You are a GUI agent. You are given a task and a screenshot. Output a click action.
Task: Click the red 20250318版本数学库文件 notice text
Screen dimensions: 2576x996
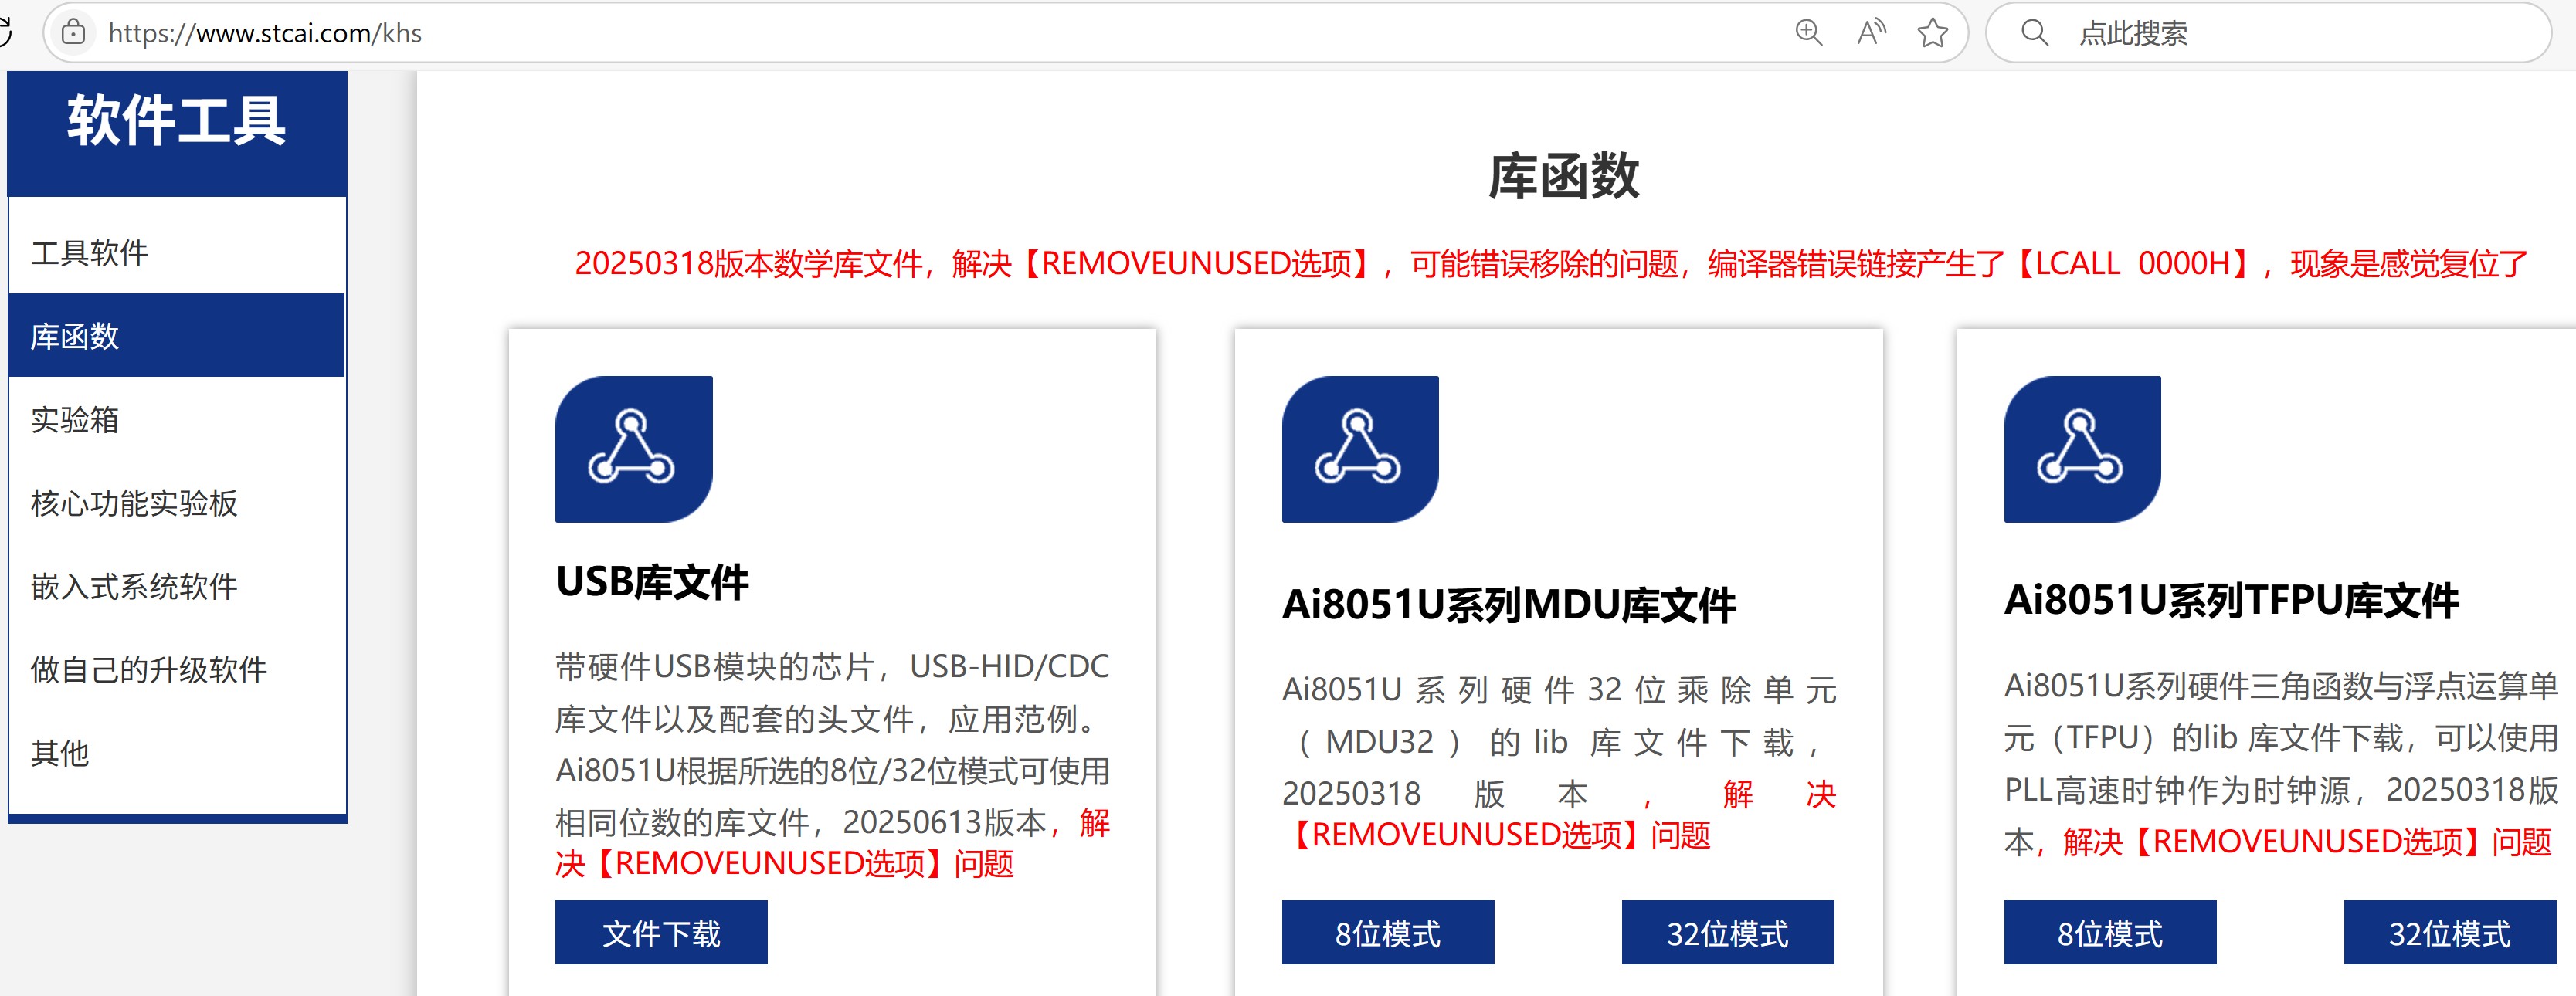click(1551, 264)
